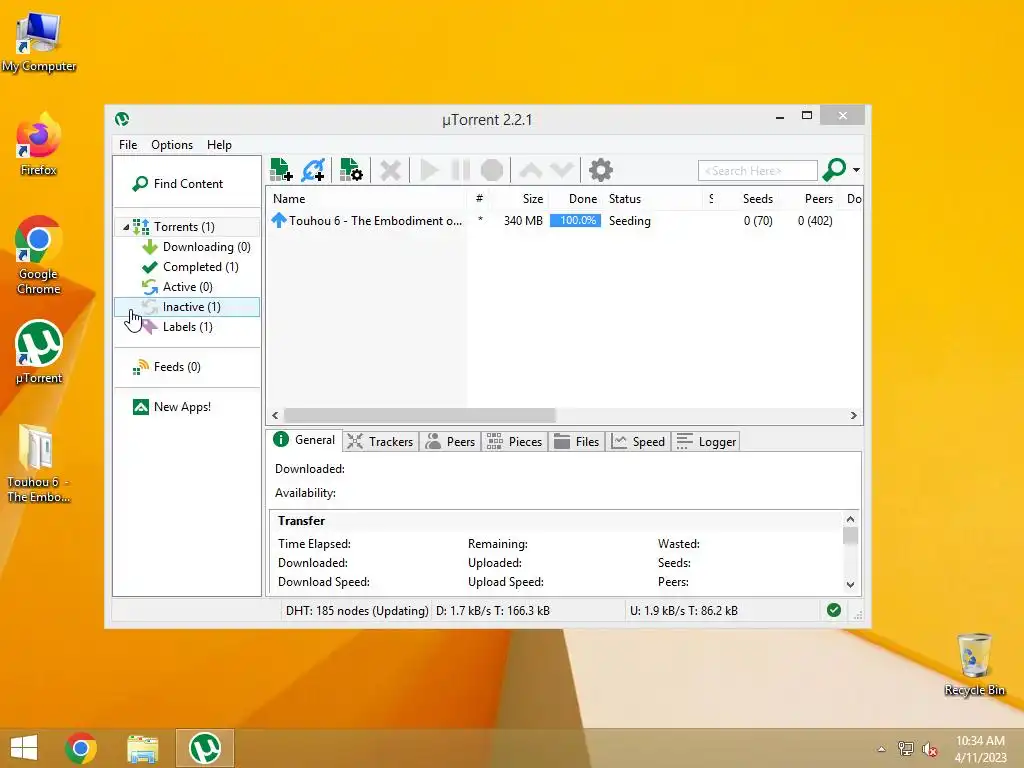Click the green search magnifier icon
1024x768 pixels.
coord(834,170)
